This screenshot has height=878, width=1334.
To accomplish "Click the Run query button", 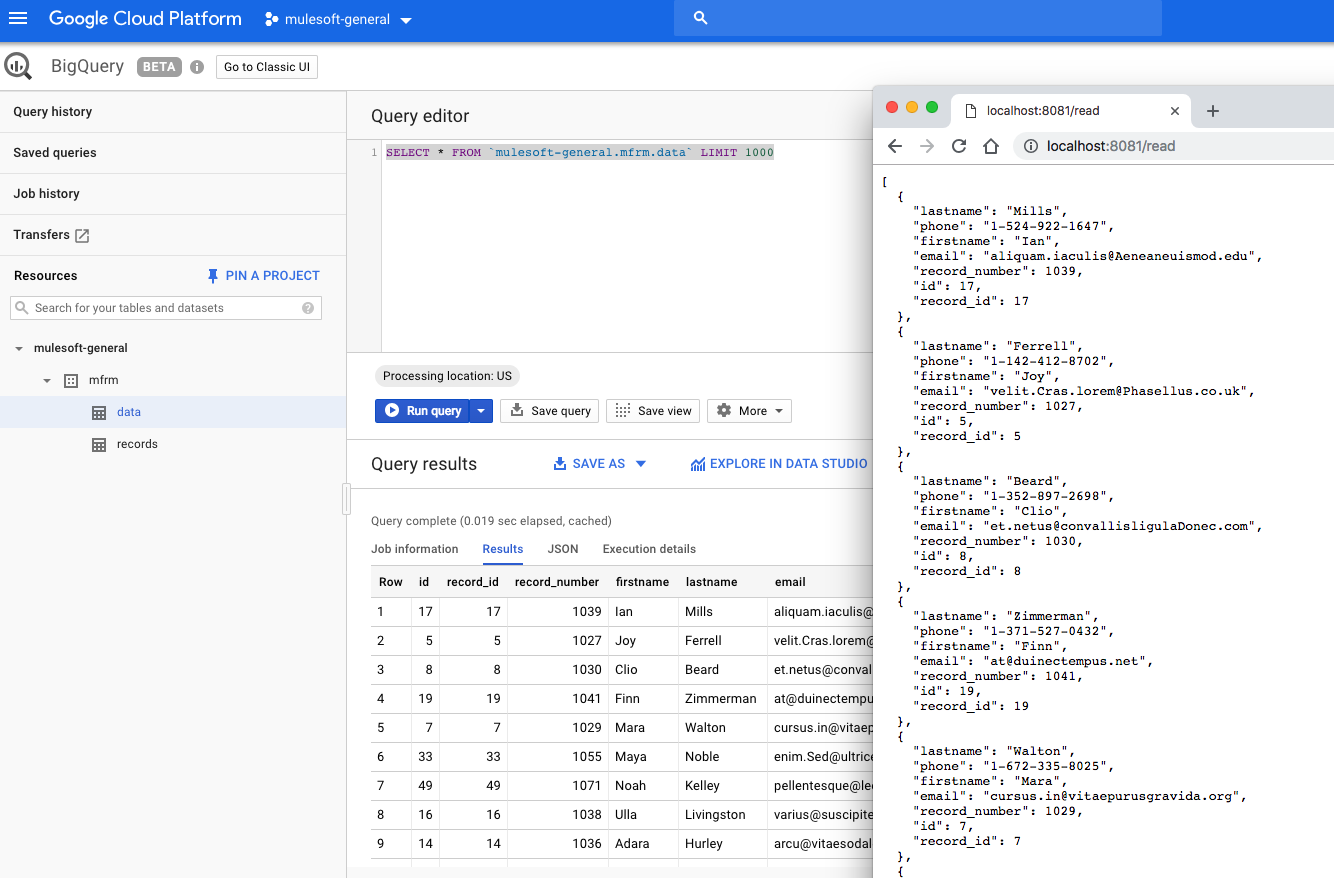I will tap(422, 411).
